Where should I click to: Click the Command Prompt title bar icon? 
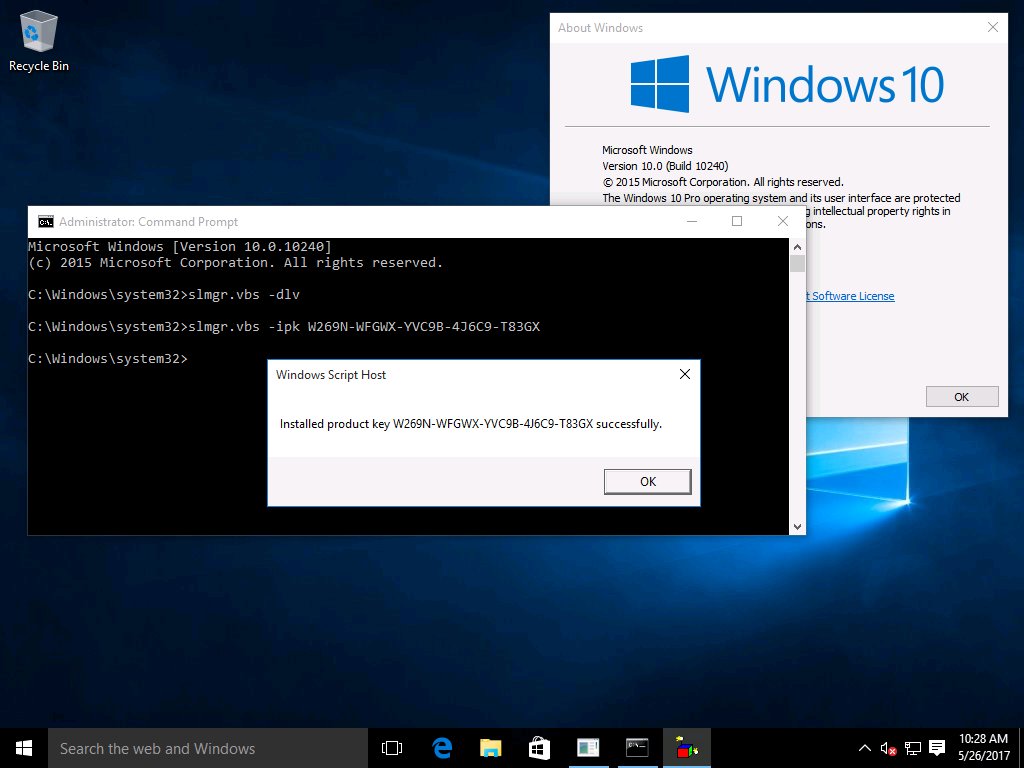click(45, 222)
